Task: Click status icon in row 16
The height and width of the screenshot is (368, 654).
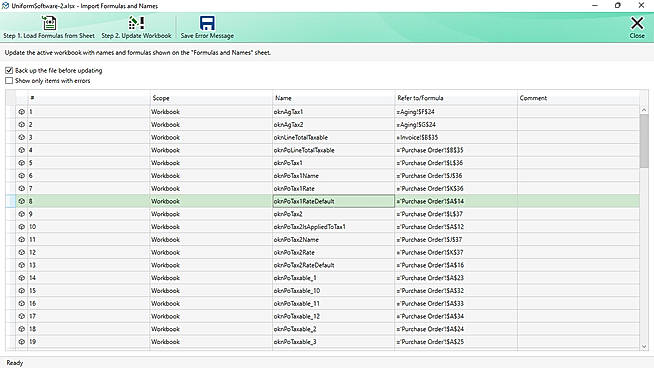Action: (22, 303)
